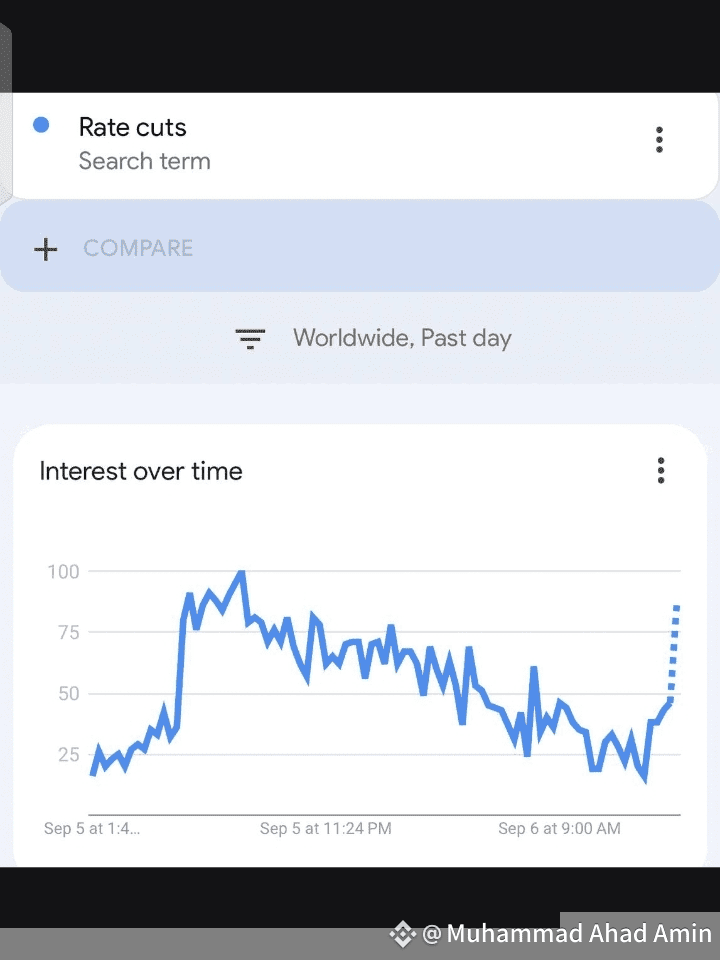Image resolution: width=720 pixels, height=960 pixels.
Task: Click the 25 y-axis value label
Action: coord(69,754)
